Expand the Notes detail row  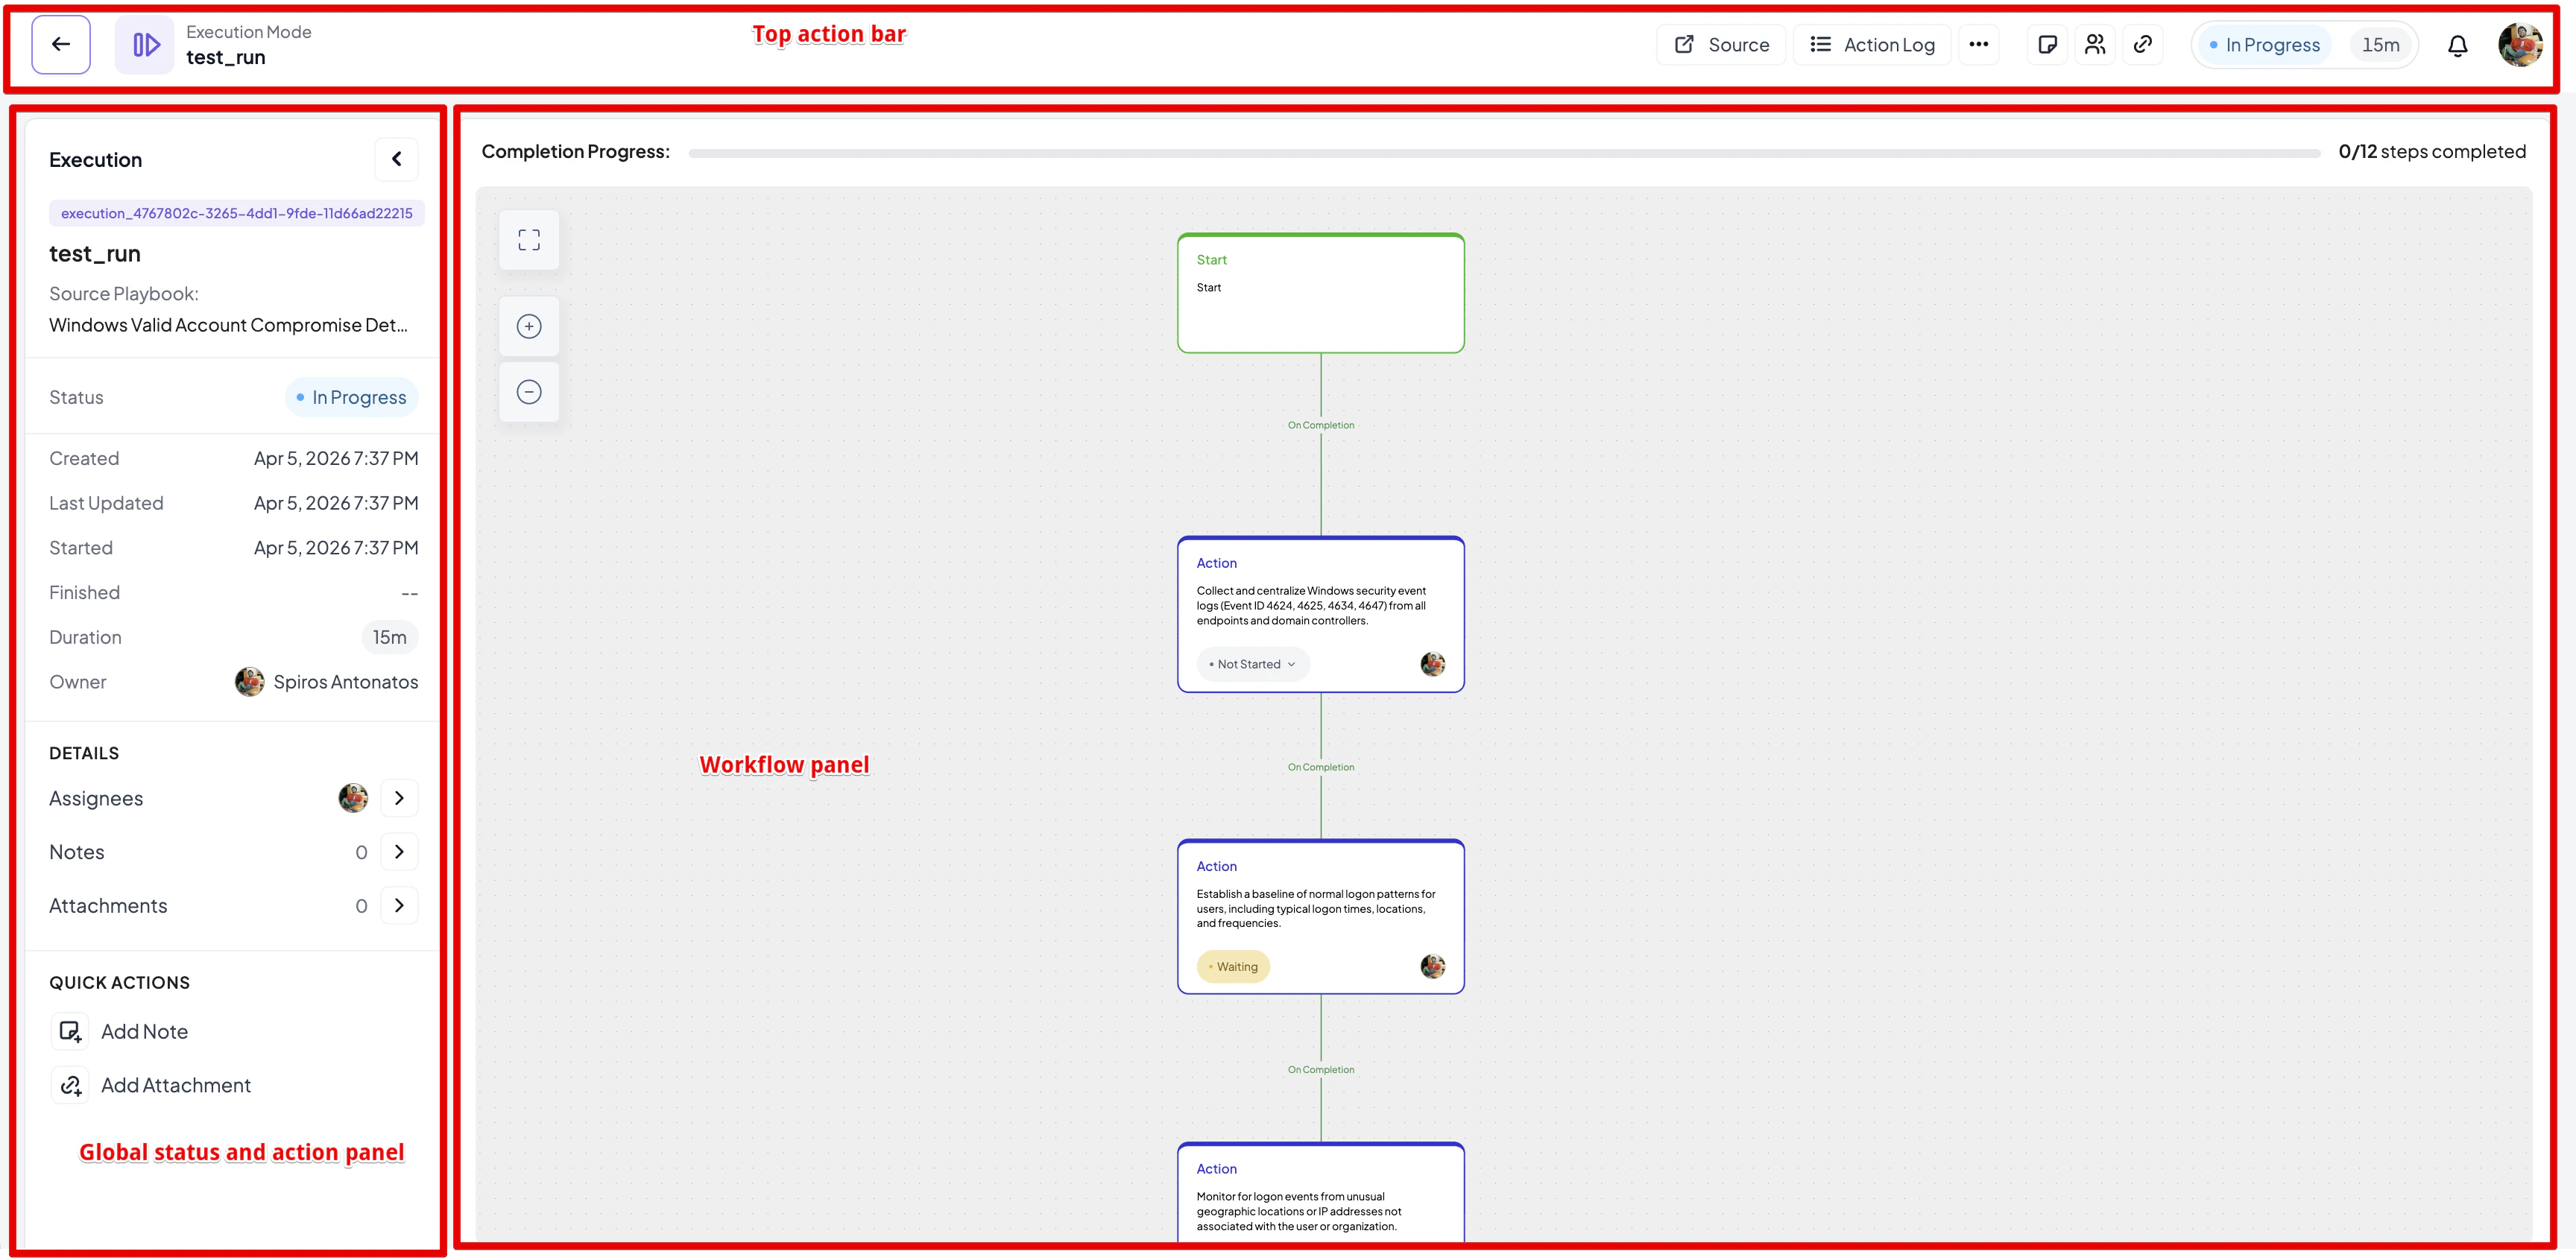(400, 851)
